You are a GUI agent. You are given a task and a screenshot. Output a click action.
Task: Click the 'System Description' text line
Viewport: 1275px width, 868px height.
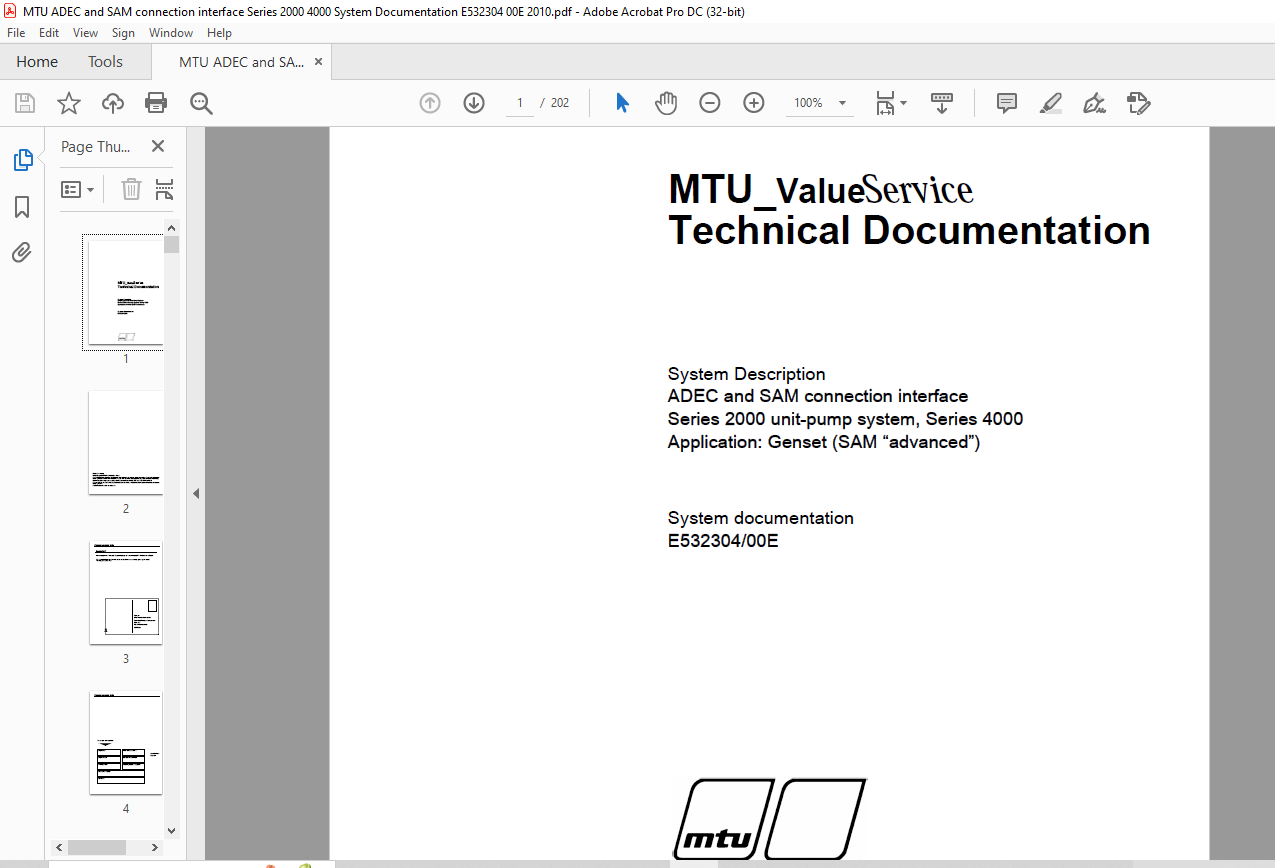pos(747,374)
